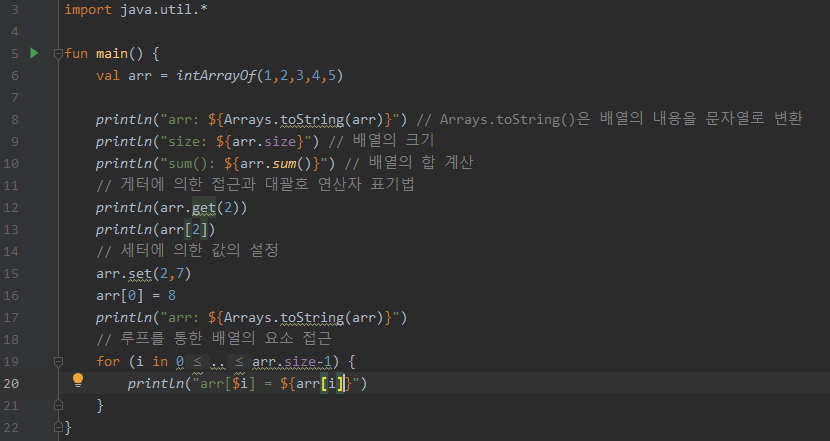Click 'sum()' call in arr.sum()

[292, 164]
